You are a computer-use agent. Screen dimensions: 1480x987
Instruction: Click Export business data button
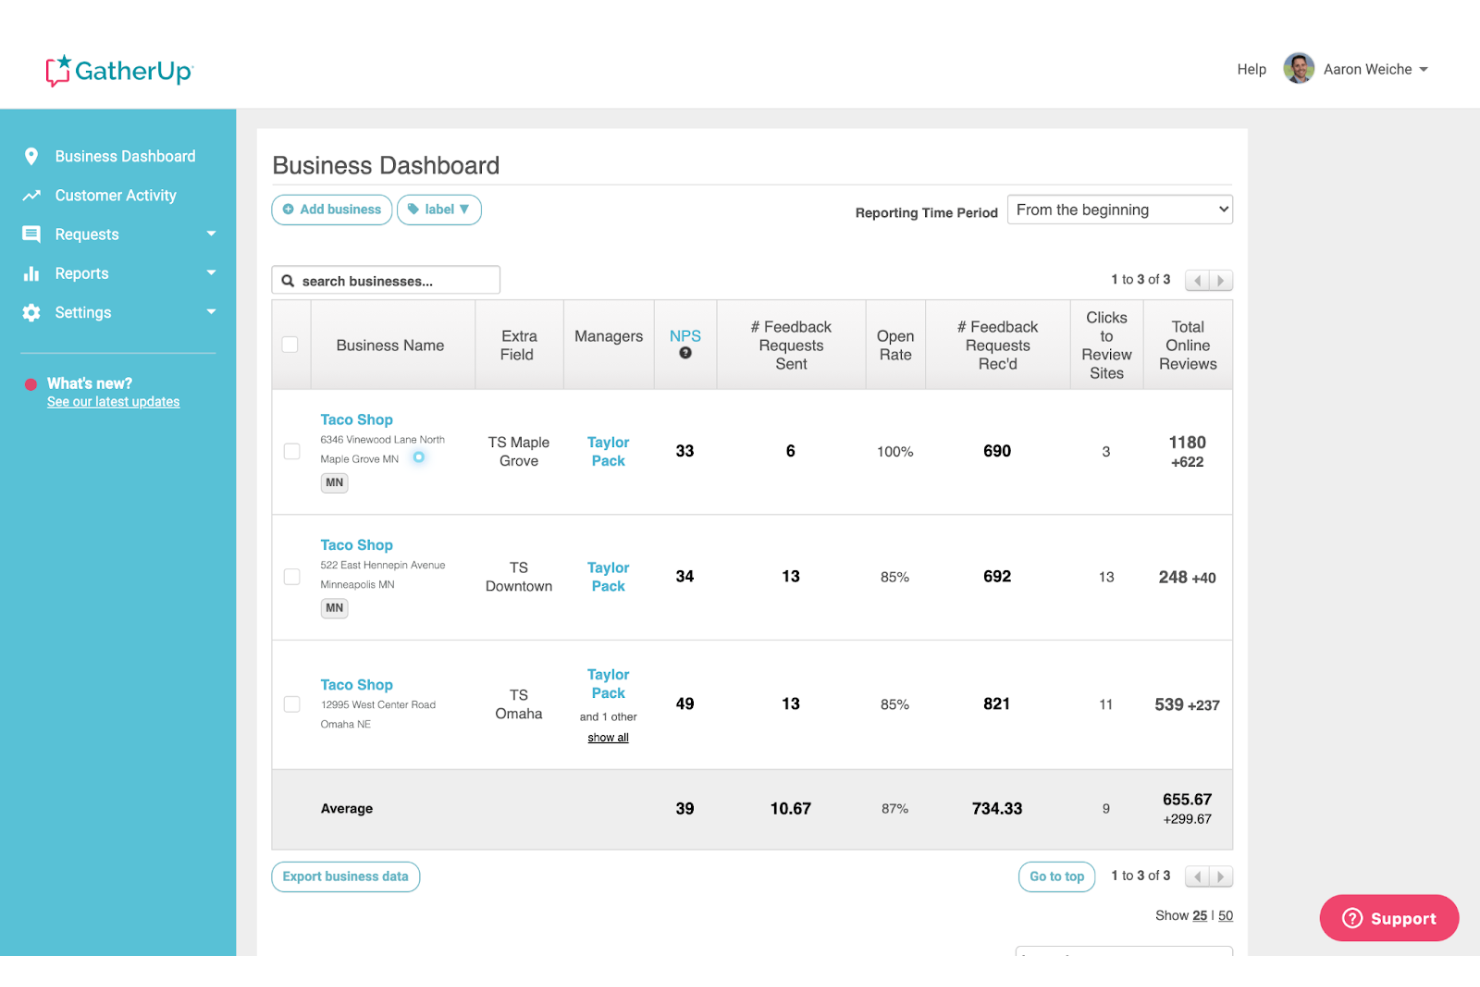(346, 877)
